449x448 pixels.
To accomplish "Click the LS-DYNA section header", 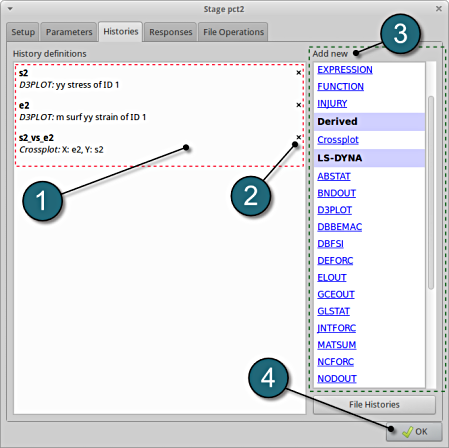I will pos(369,158).
